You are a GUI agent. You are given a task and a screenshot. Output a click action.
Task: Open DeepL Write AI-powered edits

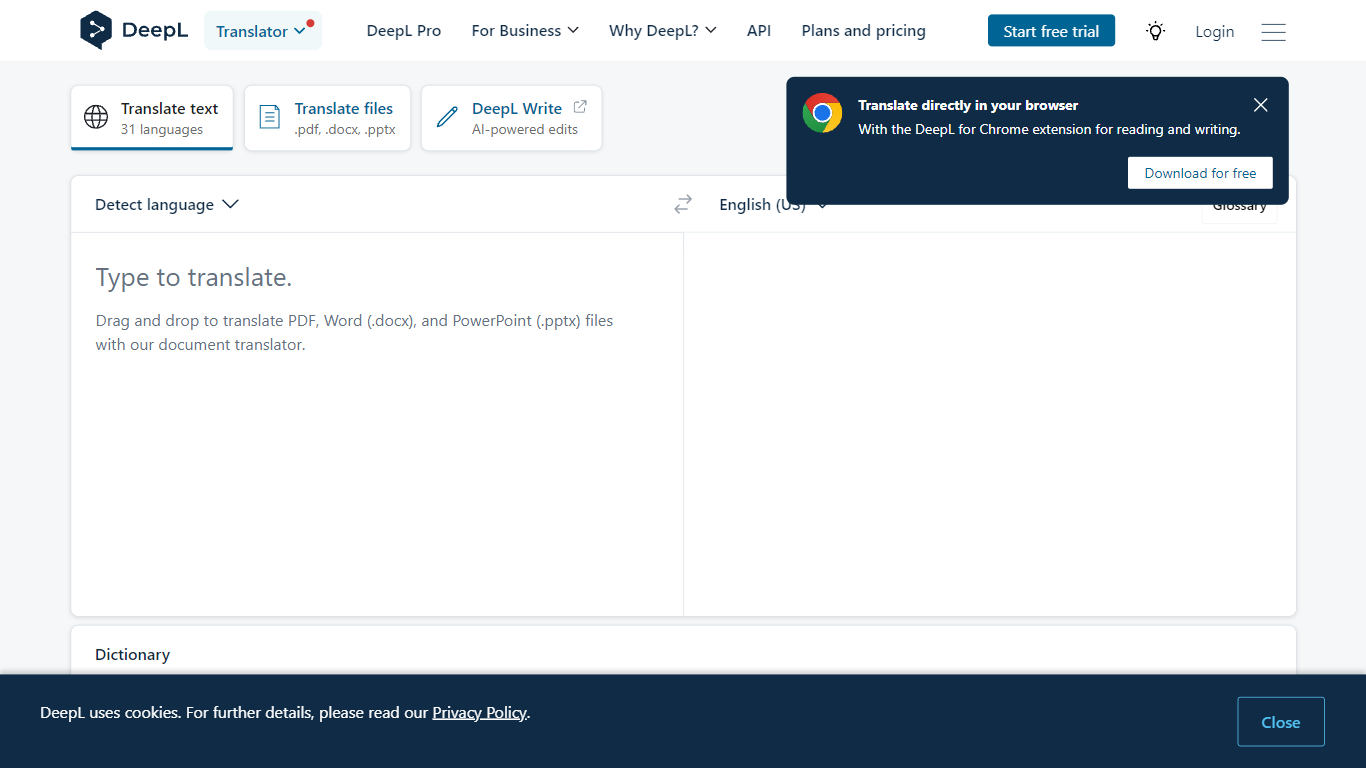tap(512, 118)
